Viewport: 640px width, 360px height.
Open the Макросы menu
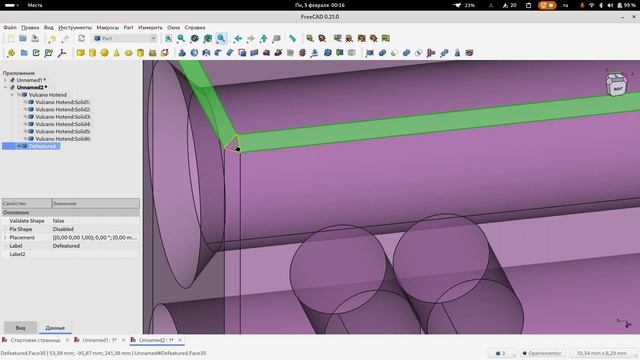pos(107,27)
